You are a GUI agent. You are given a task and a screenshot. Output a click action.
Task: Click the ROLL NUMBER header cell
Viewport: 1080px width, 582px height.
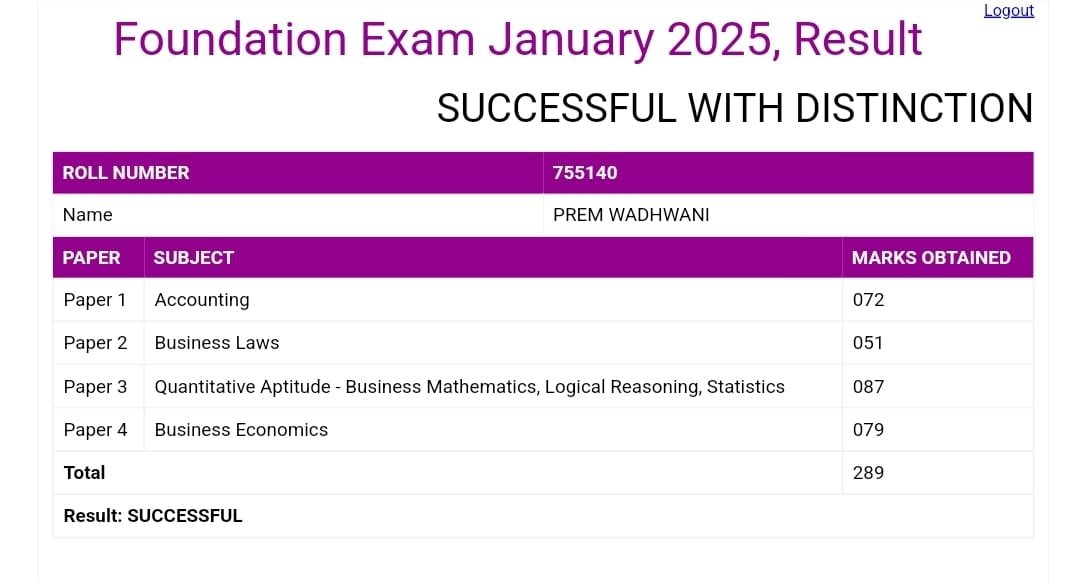[x=126, y=173]
